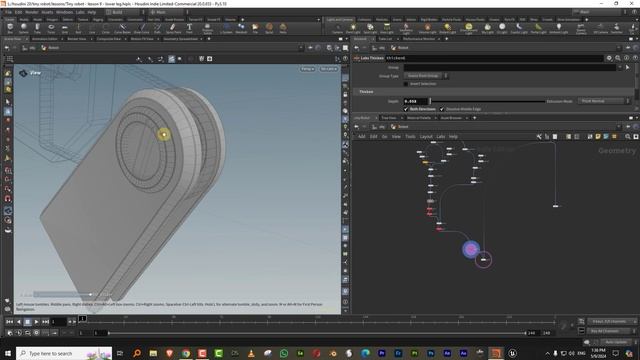Open the Windows Start menu

[8, 353]
